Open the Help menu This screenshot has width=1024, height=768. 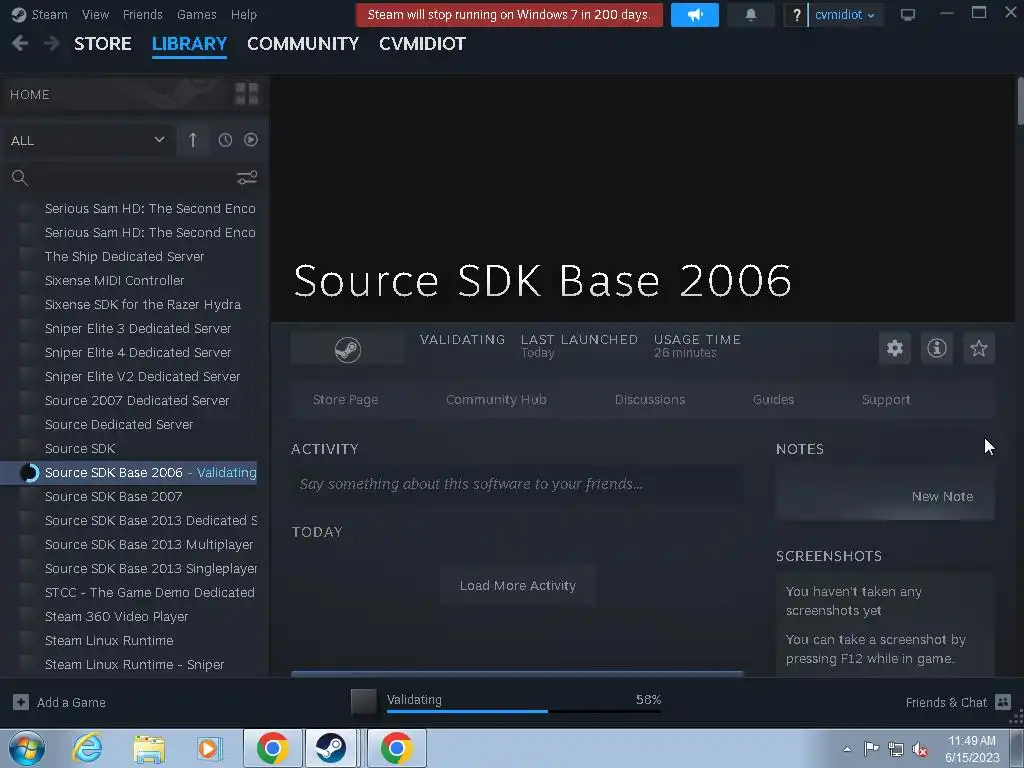244,14
